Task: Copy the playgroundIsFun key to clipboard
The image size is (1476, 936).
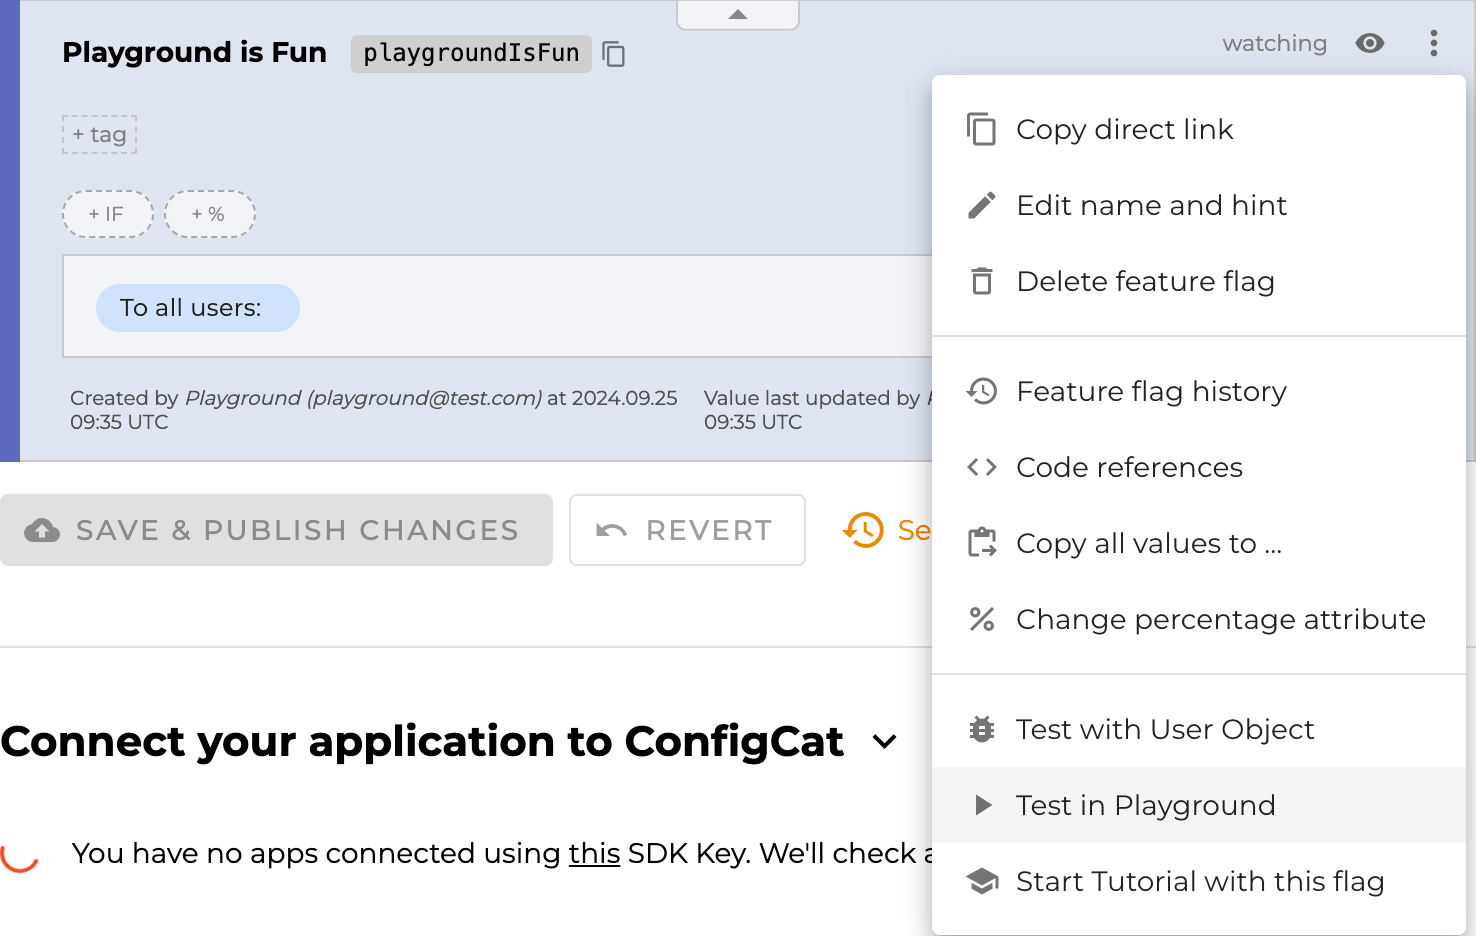Action: (614, 54)
